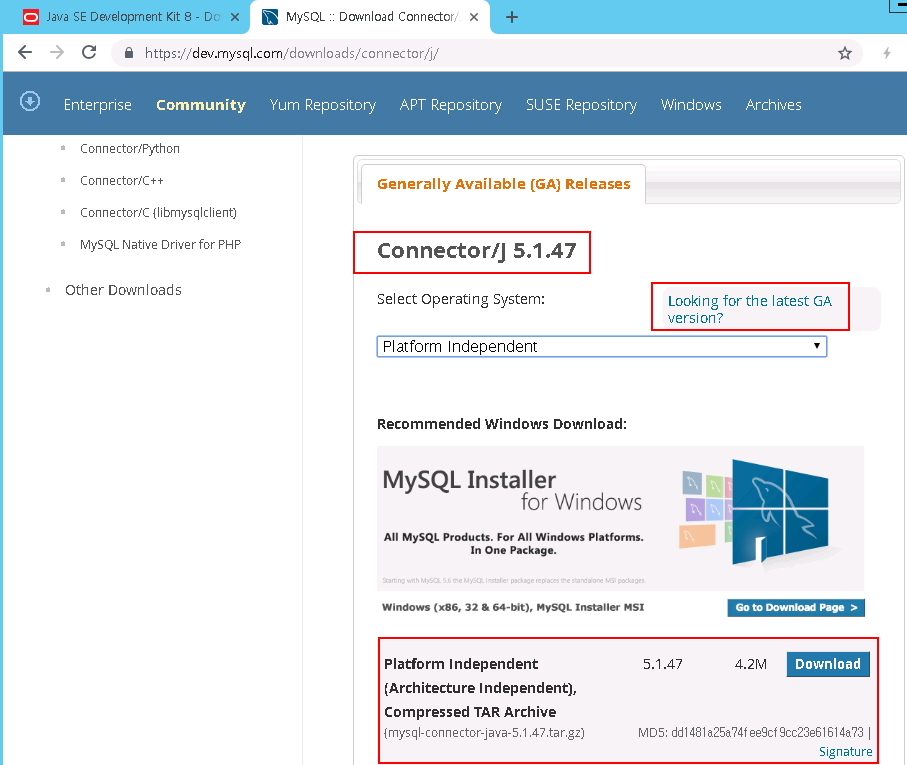This screenshot has height=765, width=907.
Task: Click the extension icon right of the address bar
Action: 887,53
